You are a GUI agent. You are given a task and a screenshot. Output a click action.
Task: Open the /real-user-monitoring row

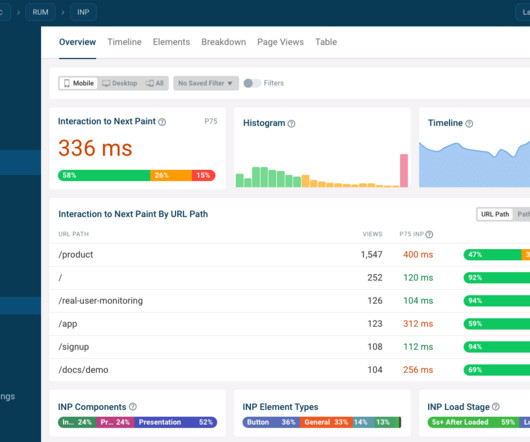click(290, 301)
